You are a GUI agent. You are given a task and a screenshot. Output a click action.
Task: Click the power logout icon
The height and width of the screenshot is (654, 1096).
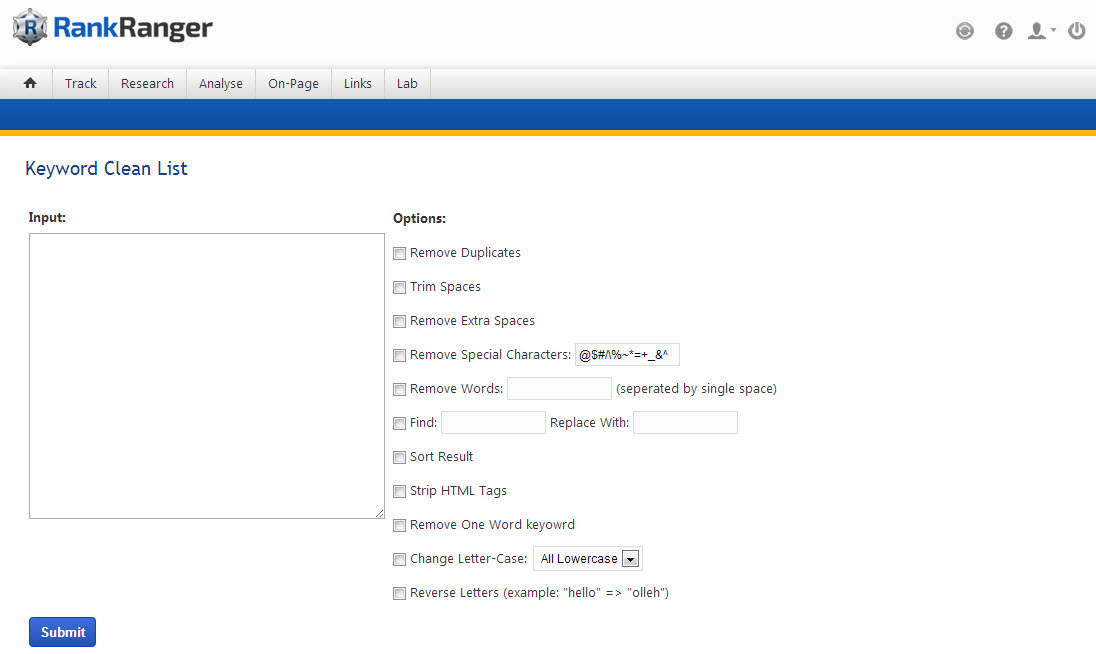click(x=1076, y=31)
